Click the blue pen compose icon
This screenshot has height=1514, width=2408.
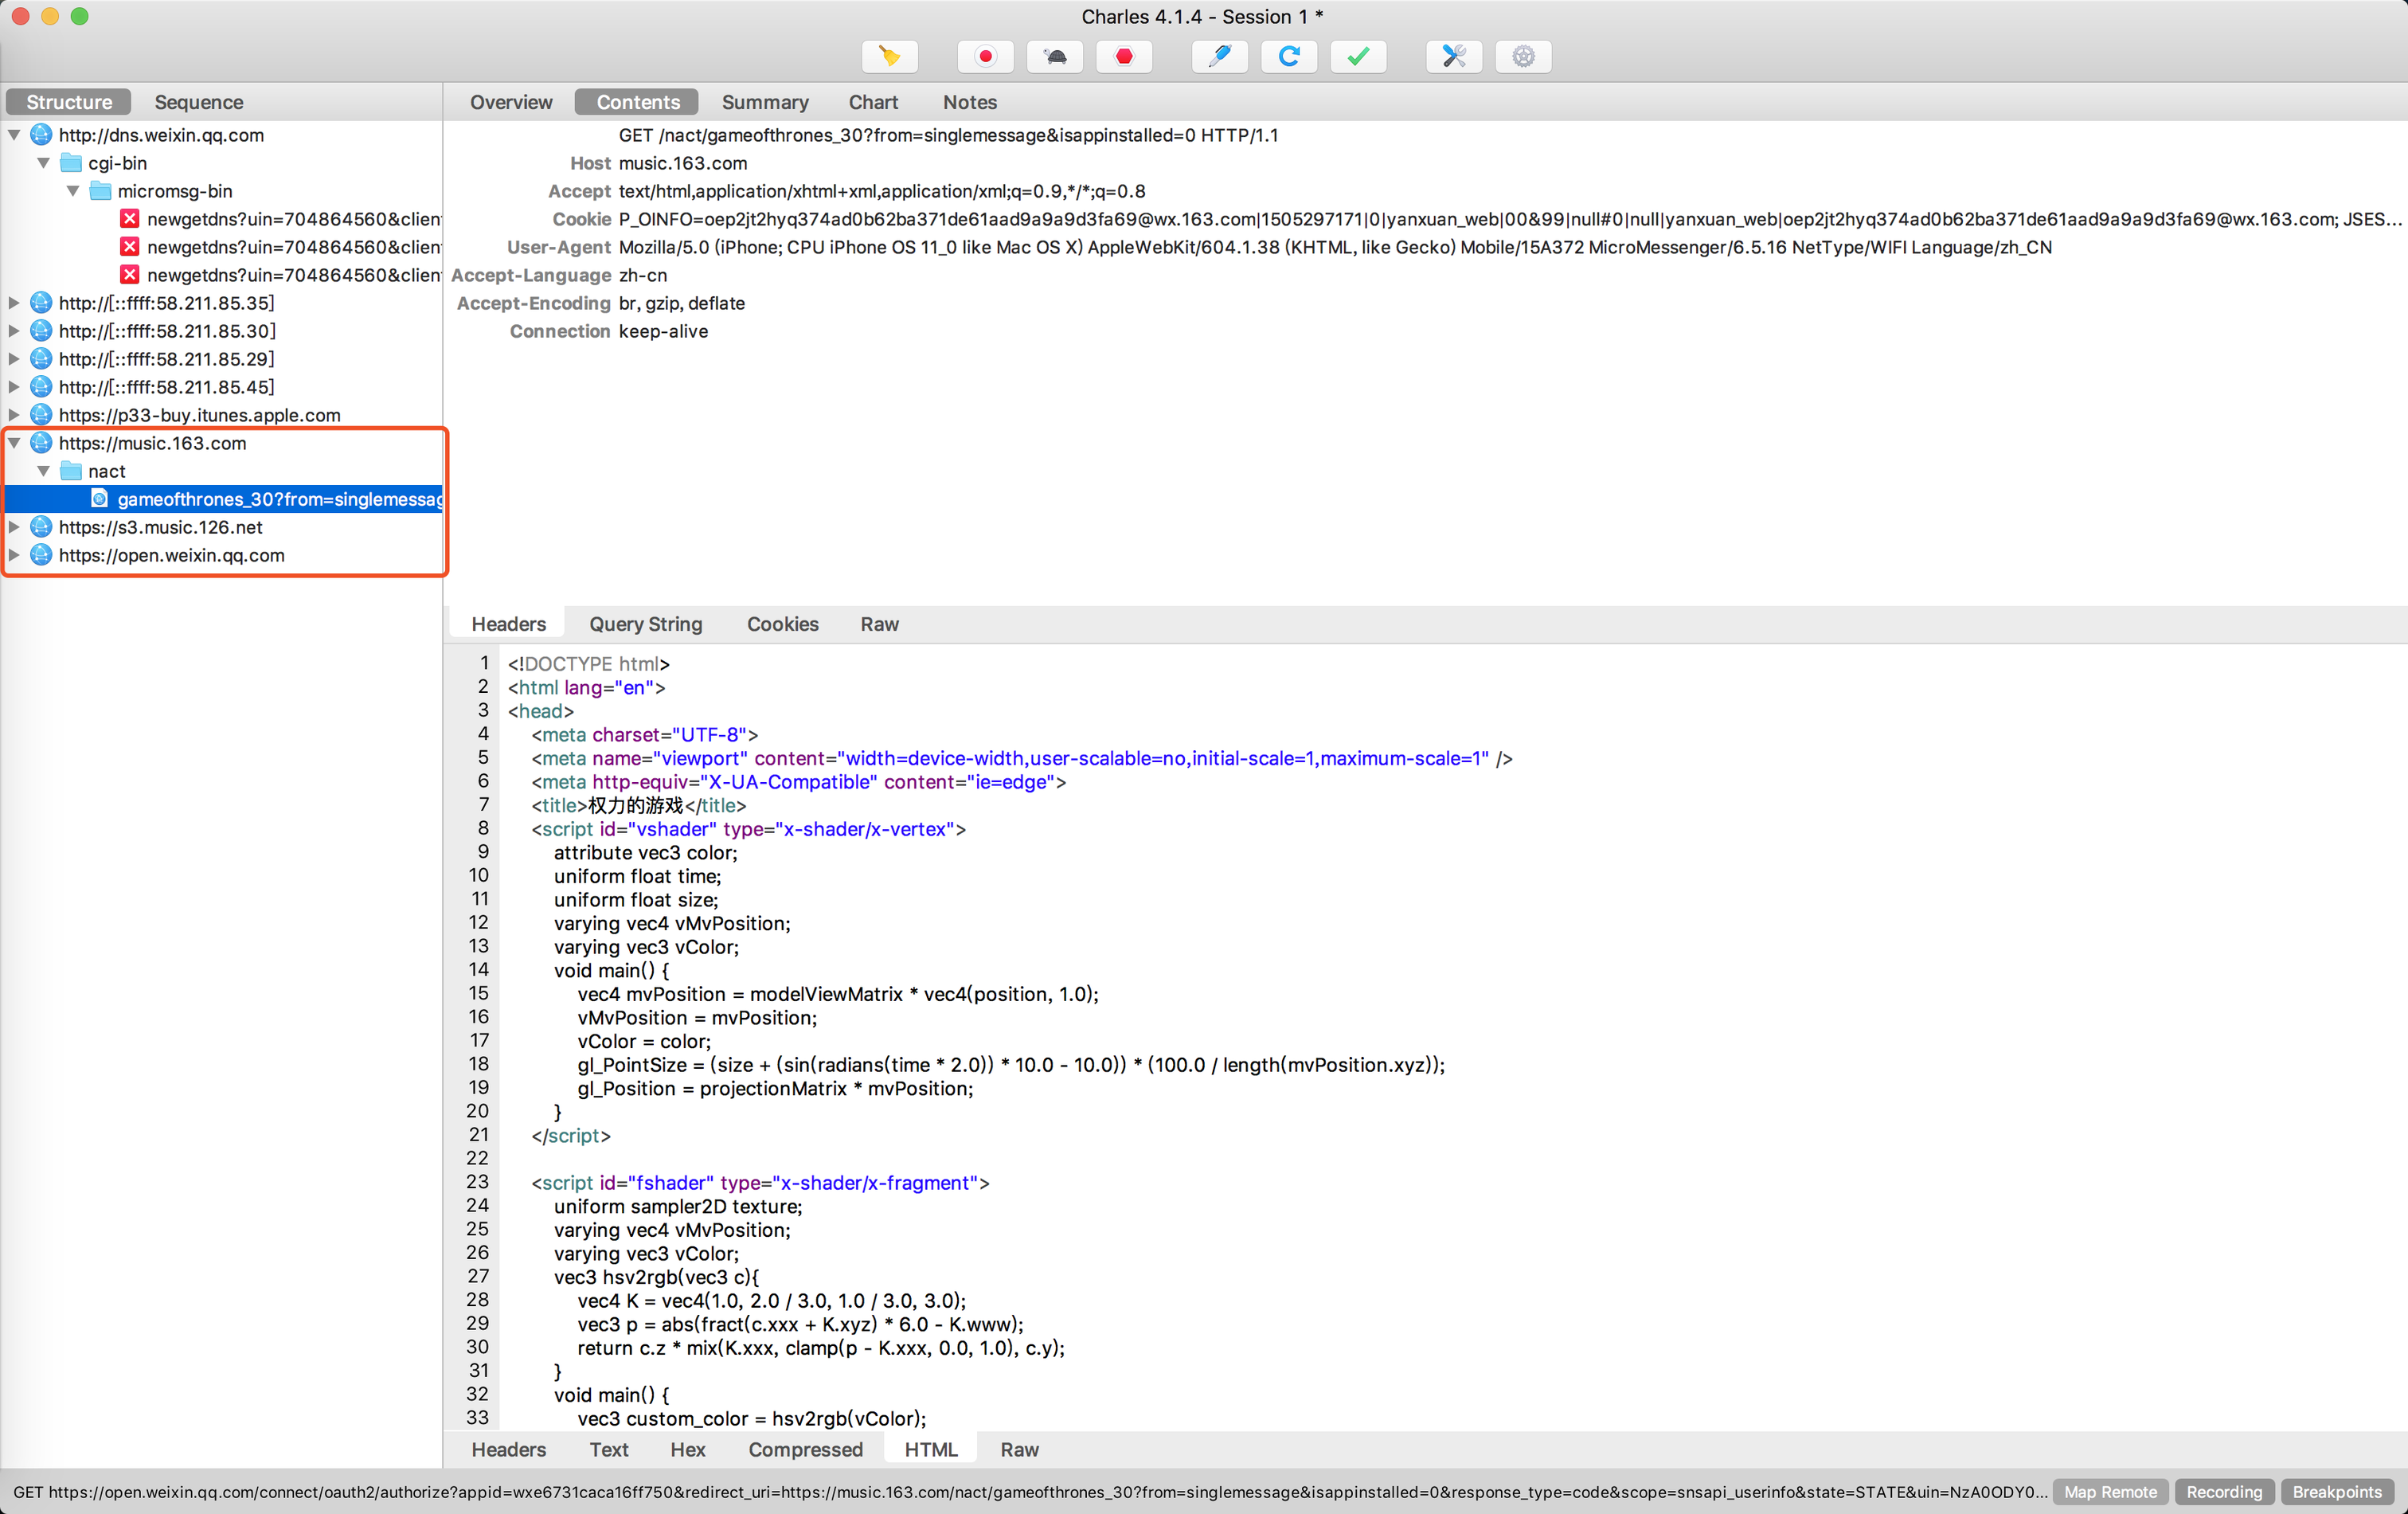pyautogui.click(x=1219, y=57)
